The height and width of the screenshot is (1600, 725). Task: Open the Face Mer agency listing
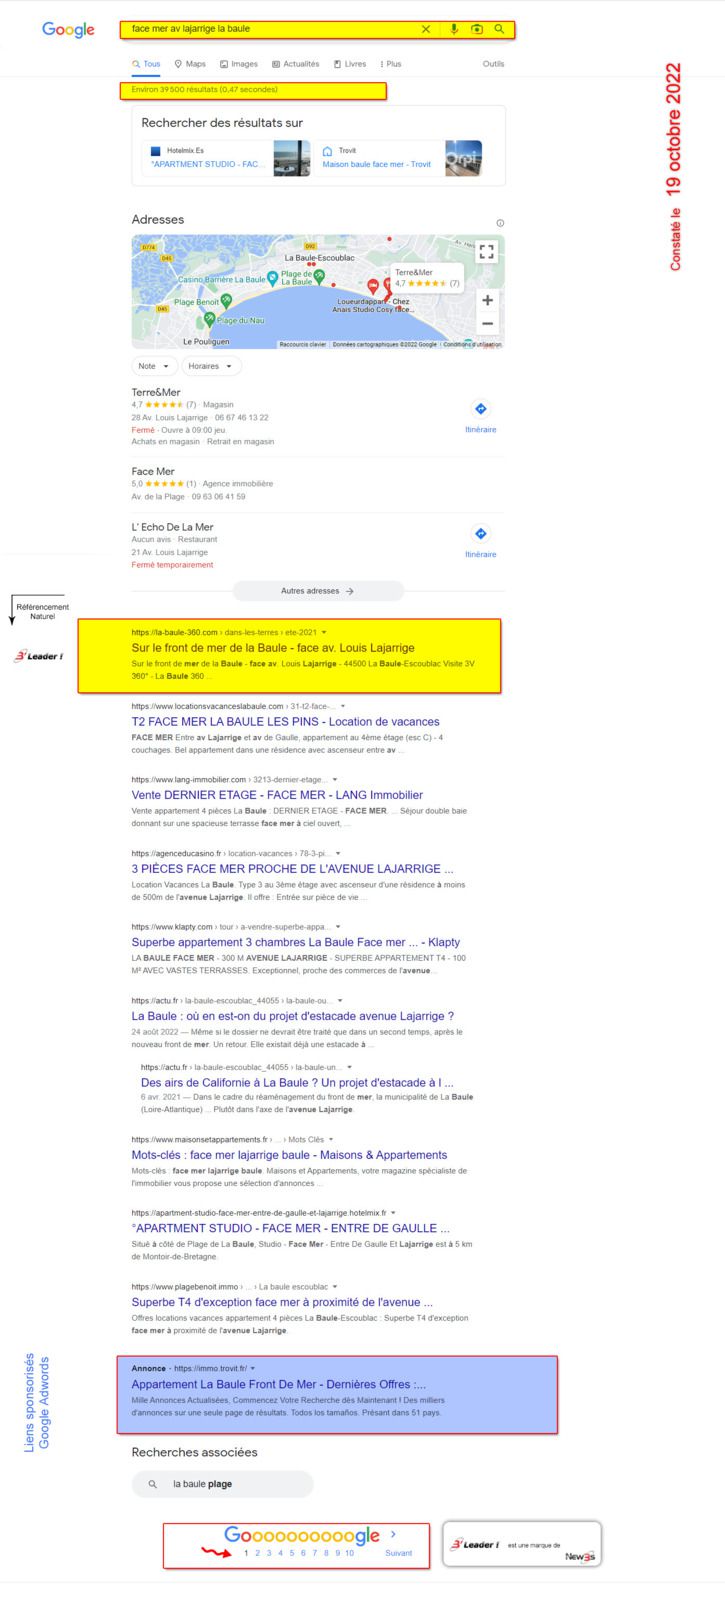[x=153, y=471]
